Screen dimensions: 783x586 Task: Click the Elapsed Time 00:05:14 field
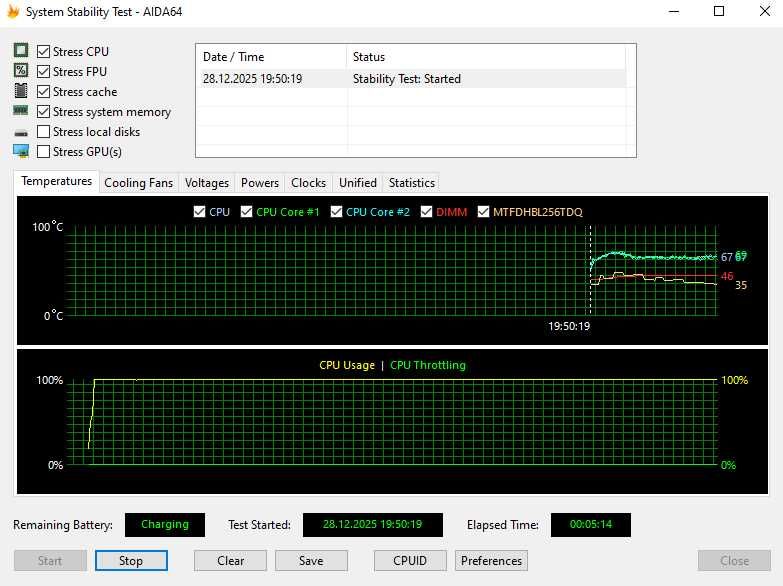tap(591, 525)
